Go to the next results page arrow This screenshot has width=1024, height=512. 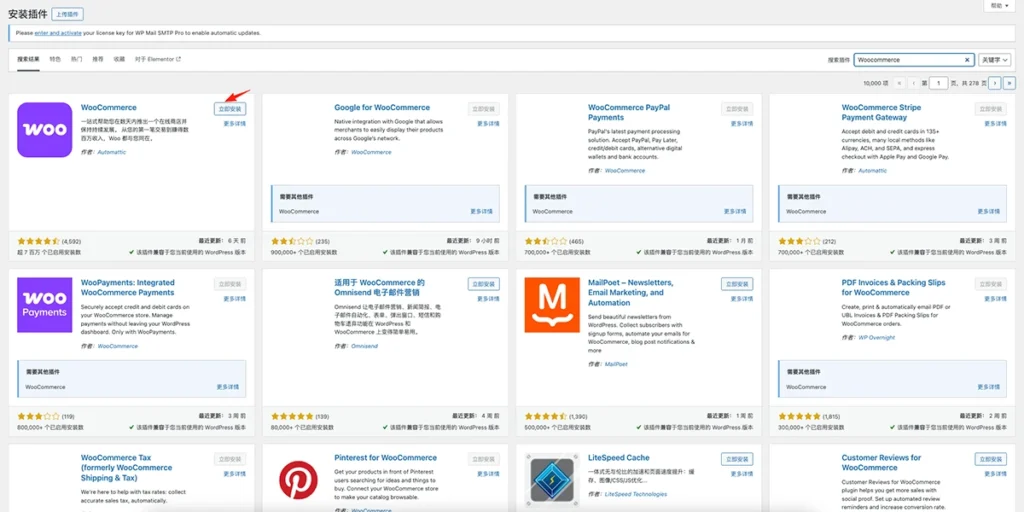pos(995,83)
